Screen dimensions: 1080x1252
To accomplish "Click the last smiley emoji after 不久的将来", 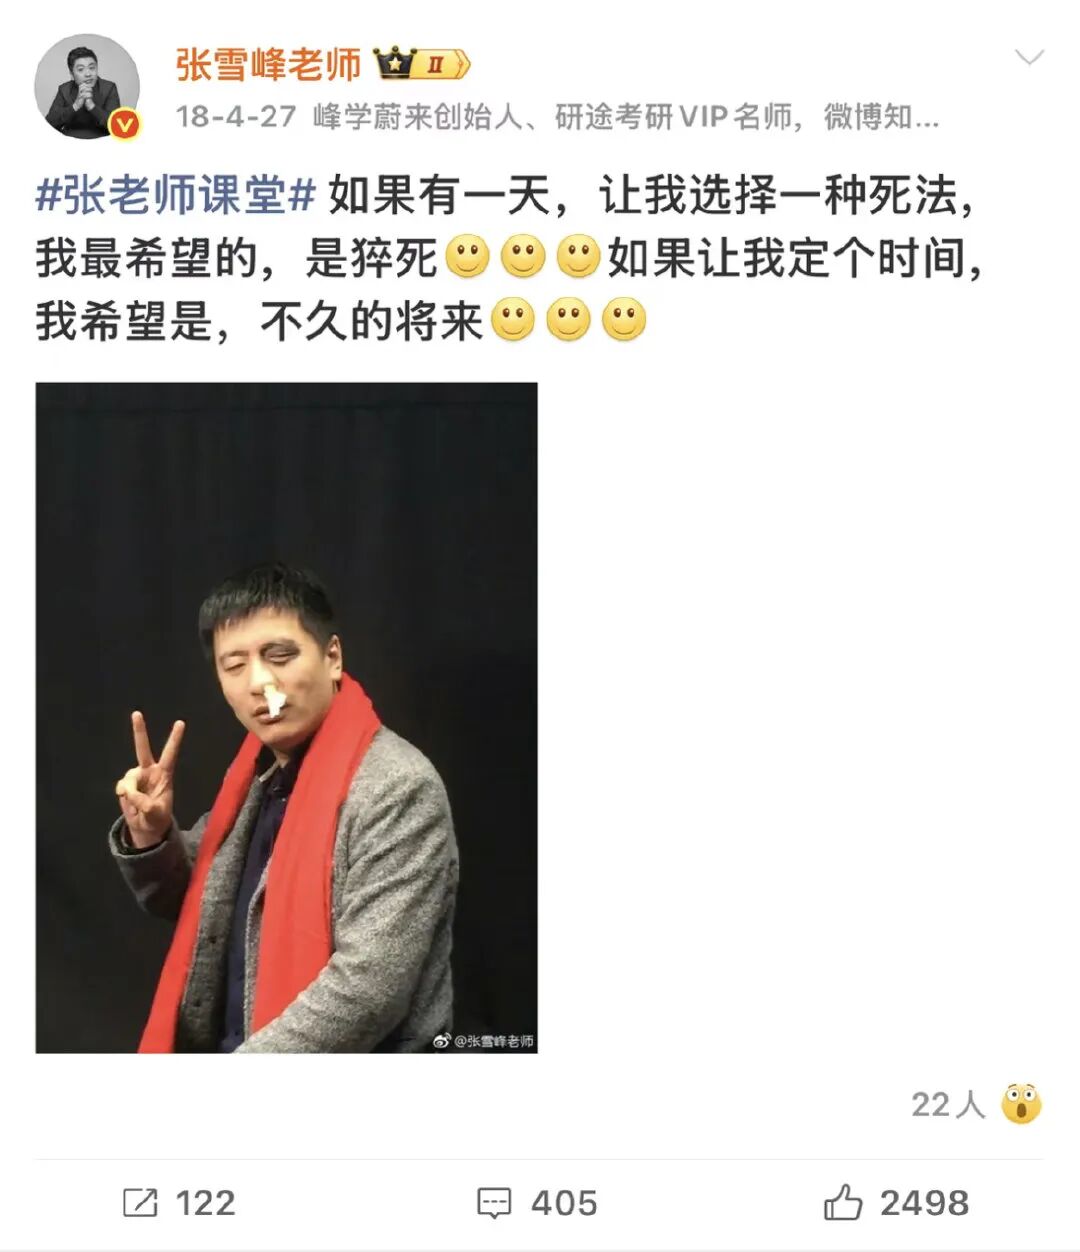I will (625, 322).
